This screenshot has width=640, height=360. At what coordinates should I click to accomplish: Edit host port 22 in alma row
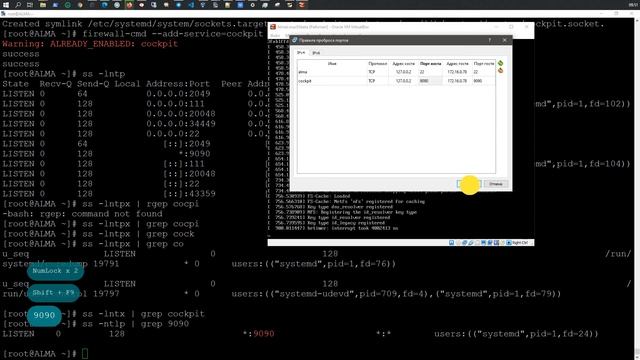[x=430, y=72]
